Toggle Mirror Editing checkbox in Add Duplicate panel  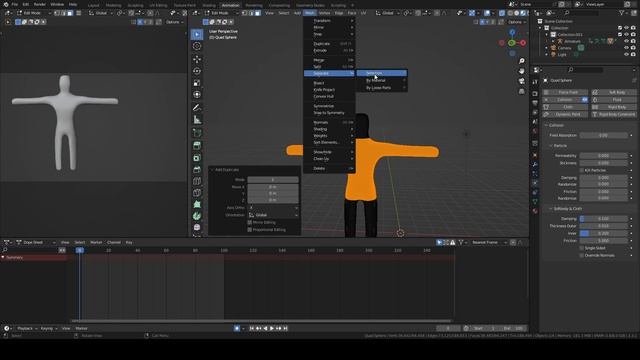coord(250,222)
